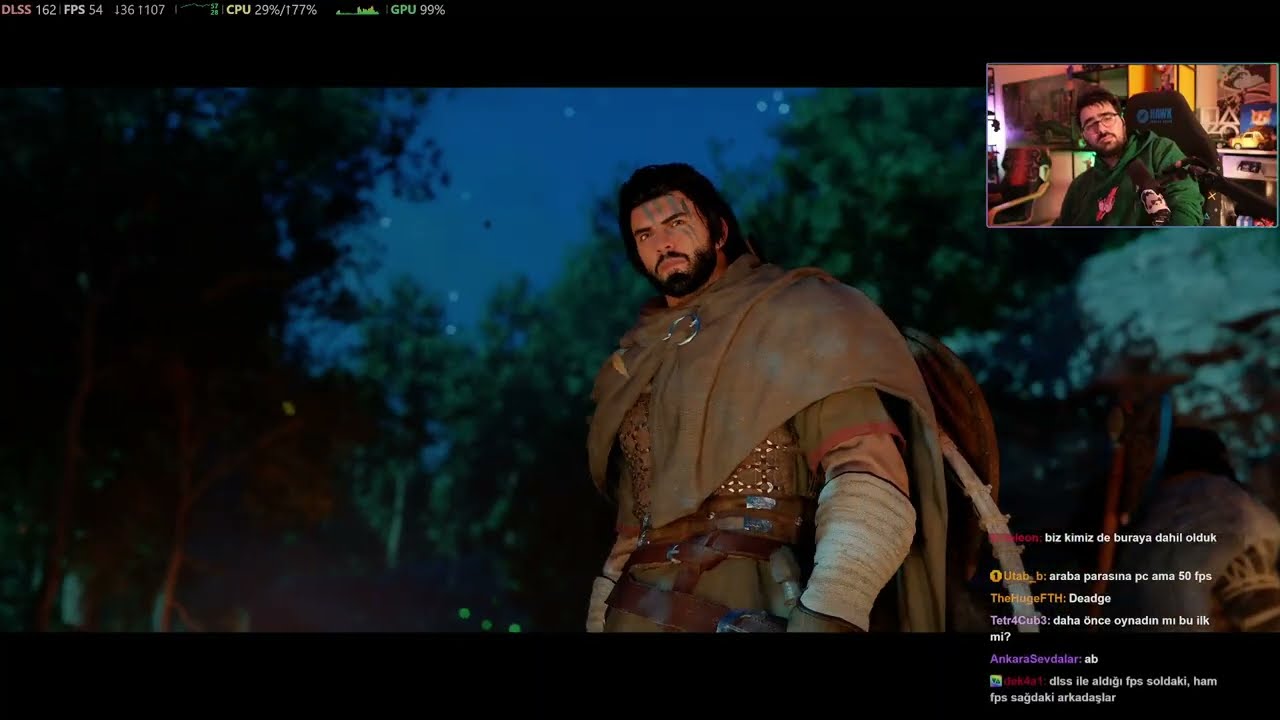1280x720 pixels.
Task: Click the DLSS 162 overlay readout
Action: [28, 10]
